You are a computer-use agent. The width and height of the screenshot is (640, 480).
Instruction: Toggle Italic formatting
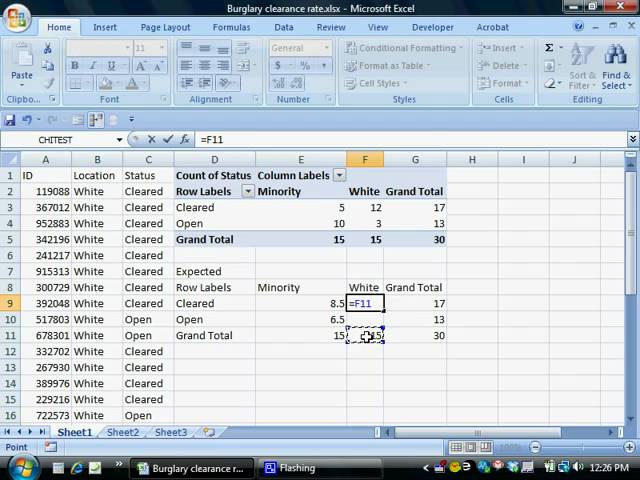click(93, 66)
